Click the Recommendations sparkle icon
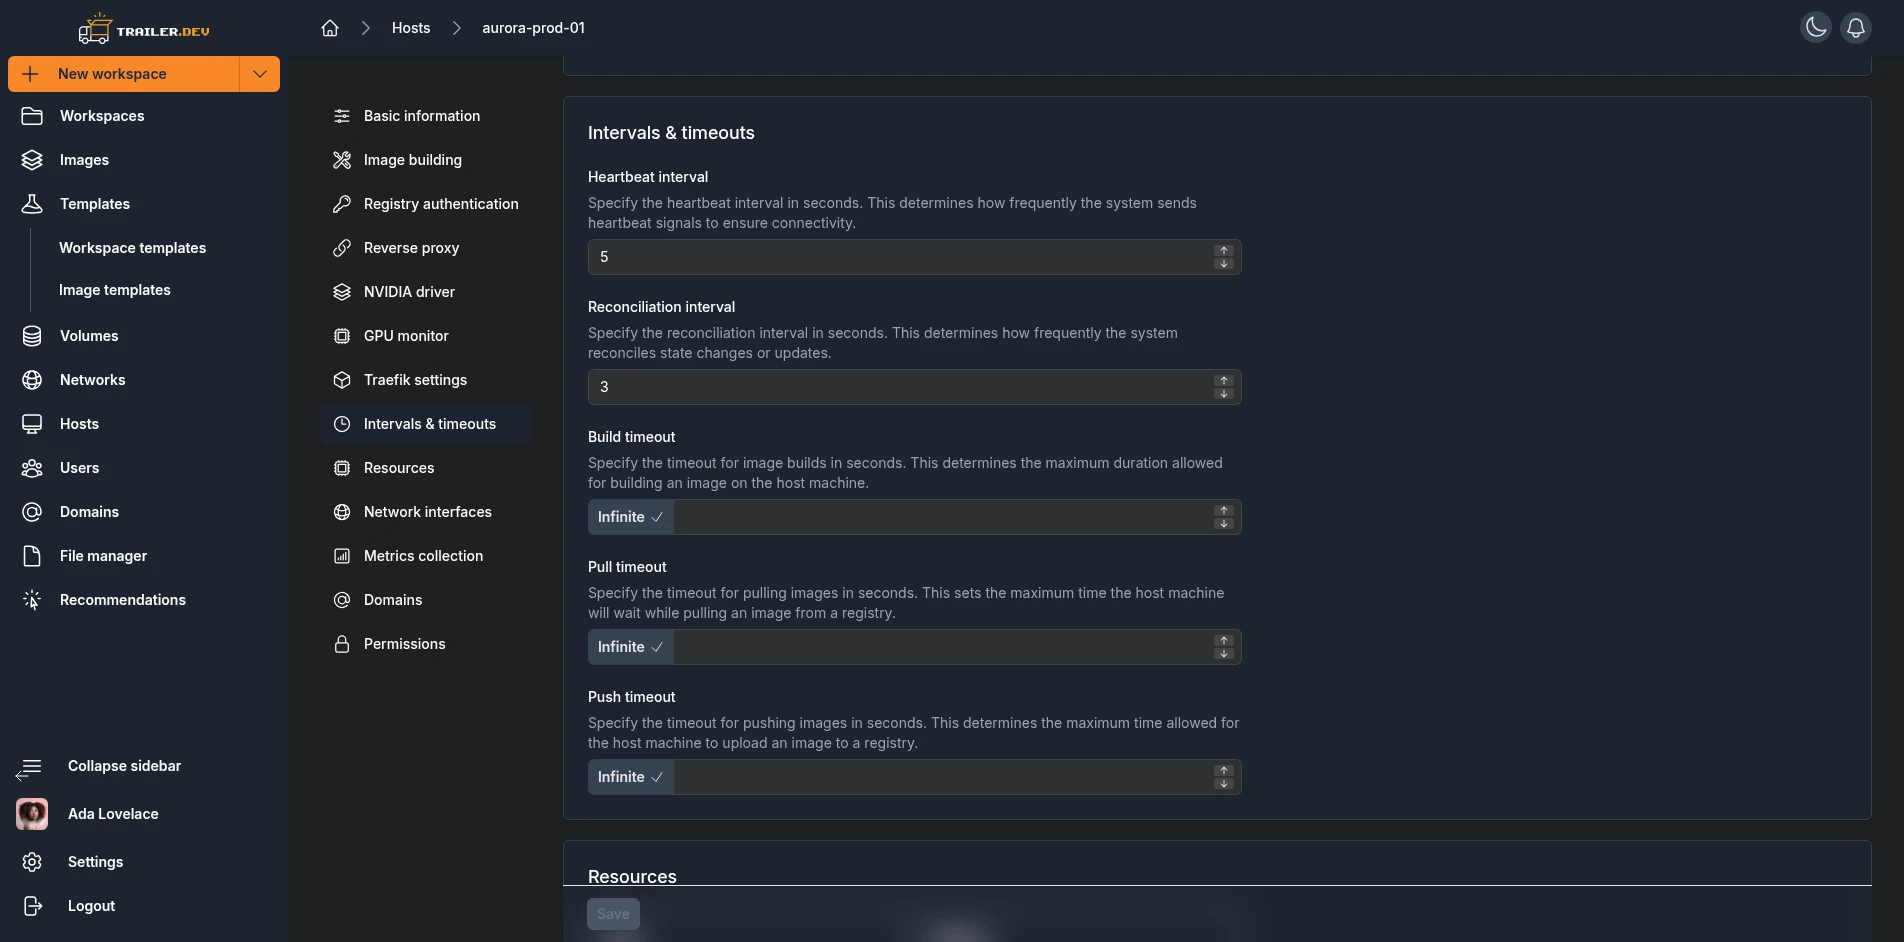 tap(32, 600)
